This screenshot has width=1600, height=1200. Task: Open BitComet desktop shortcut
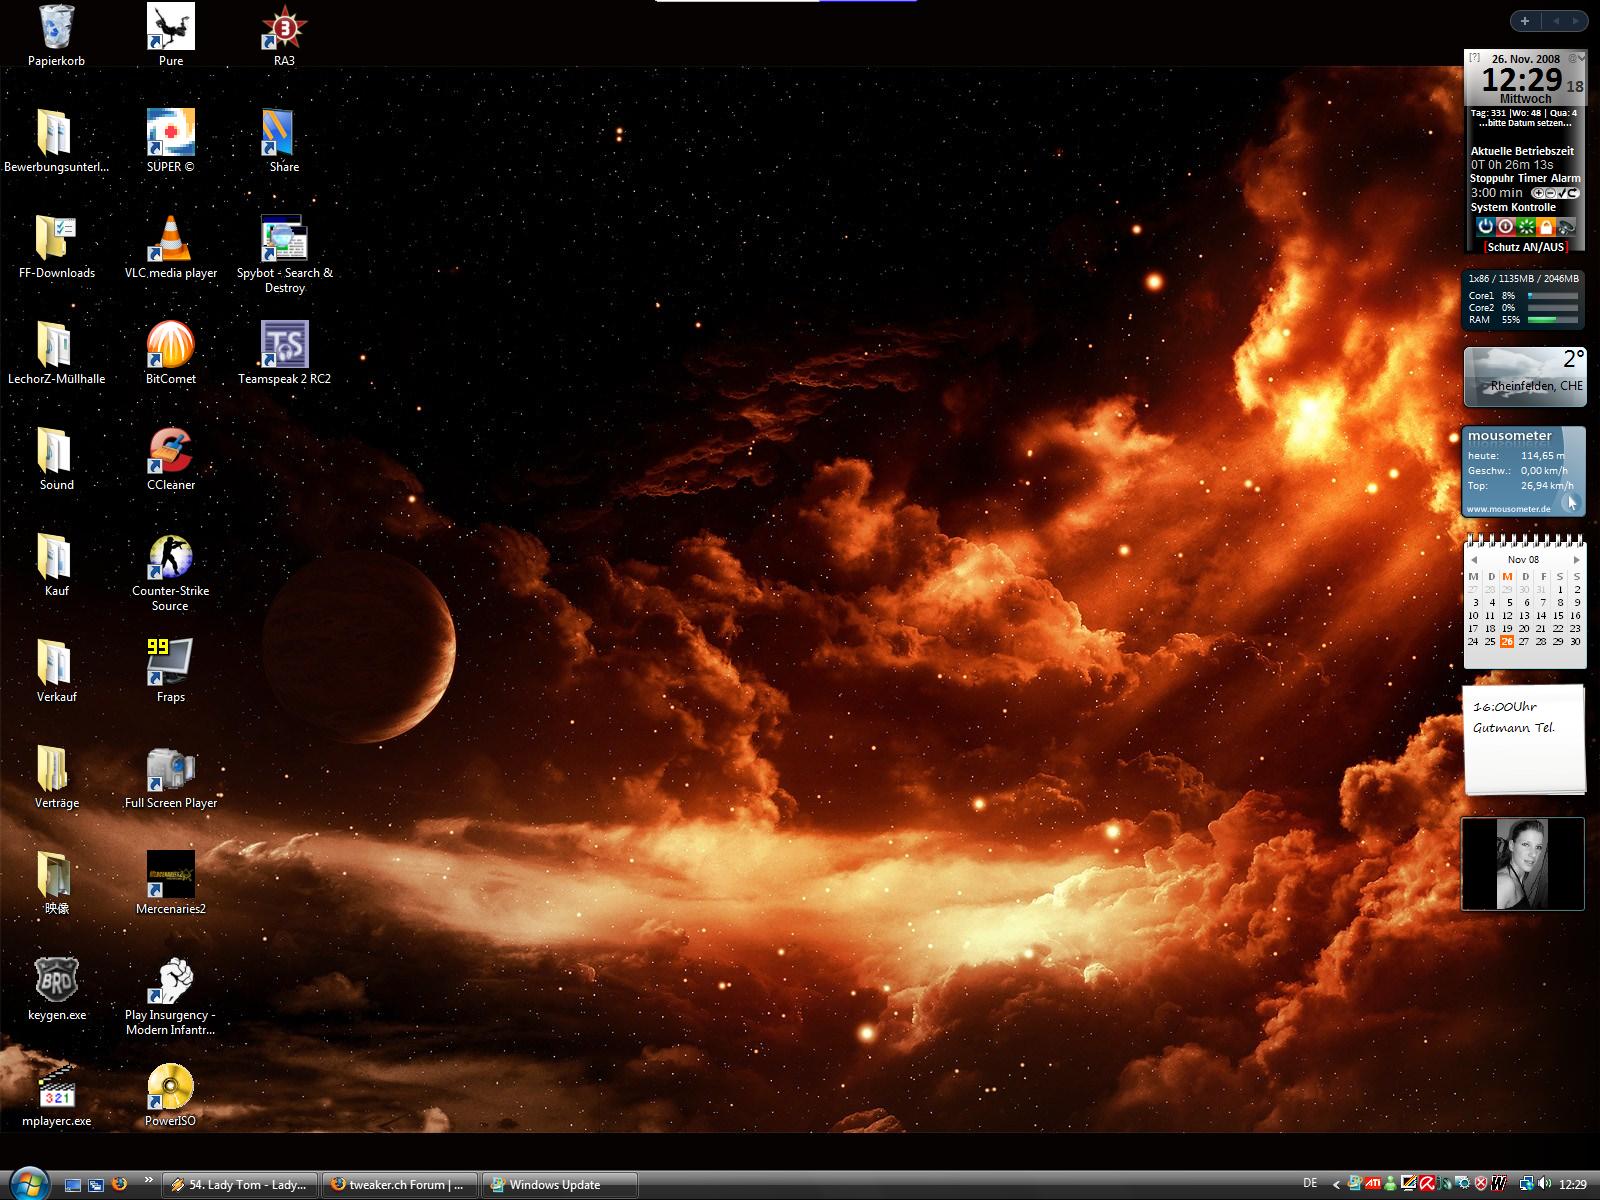(x=170, y=347)
